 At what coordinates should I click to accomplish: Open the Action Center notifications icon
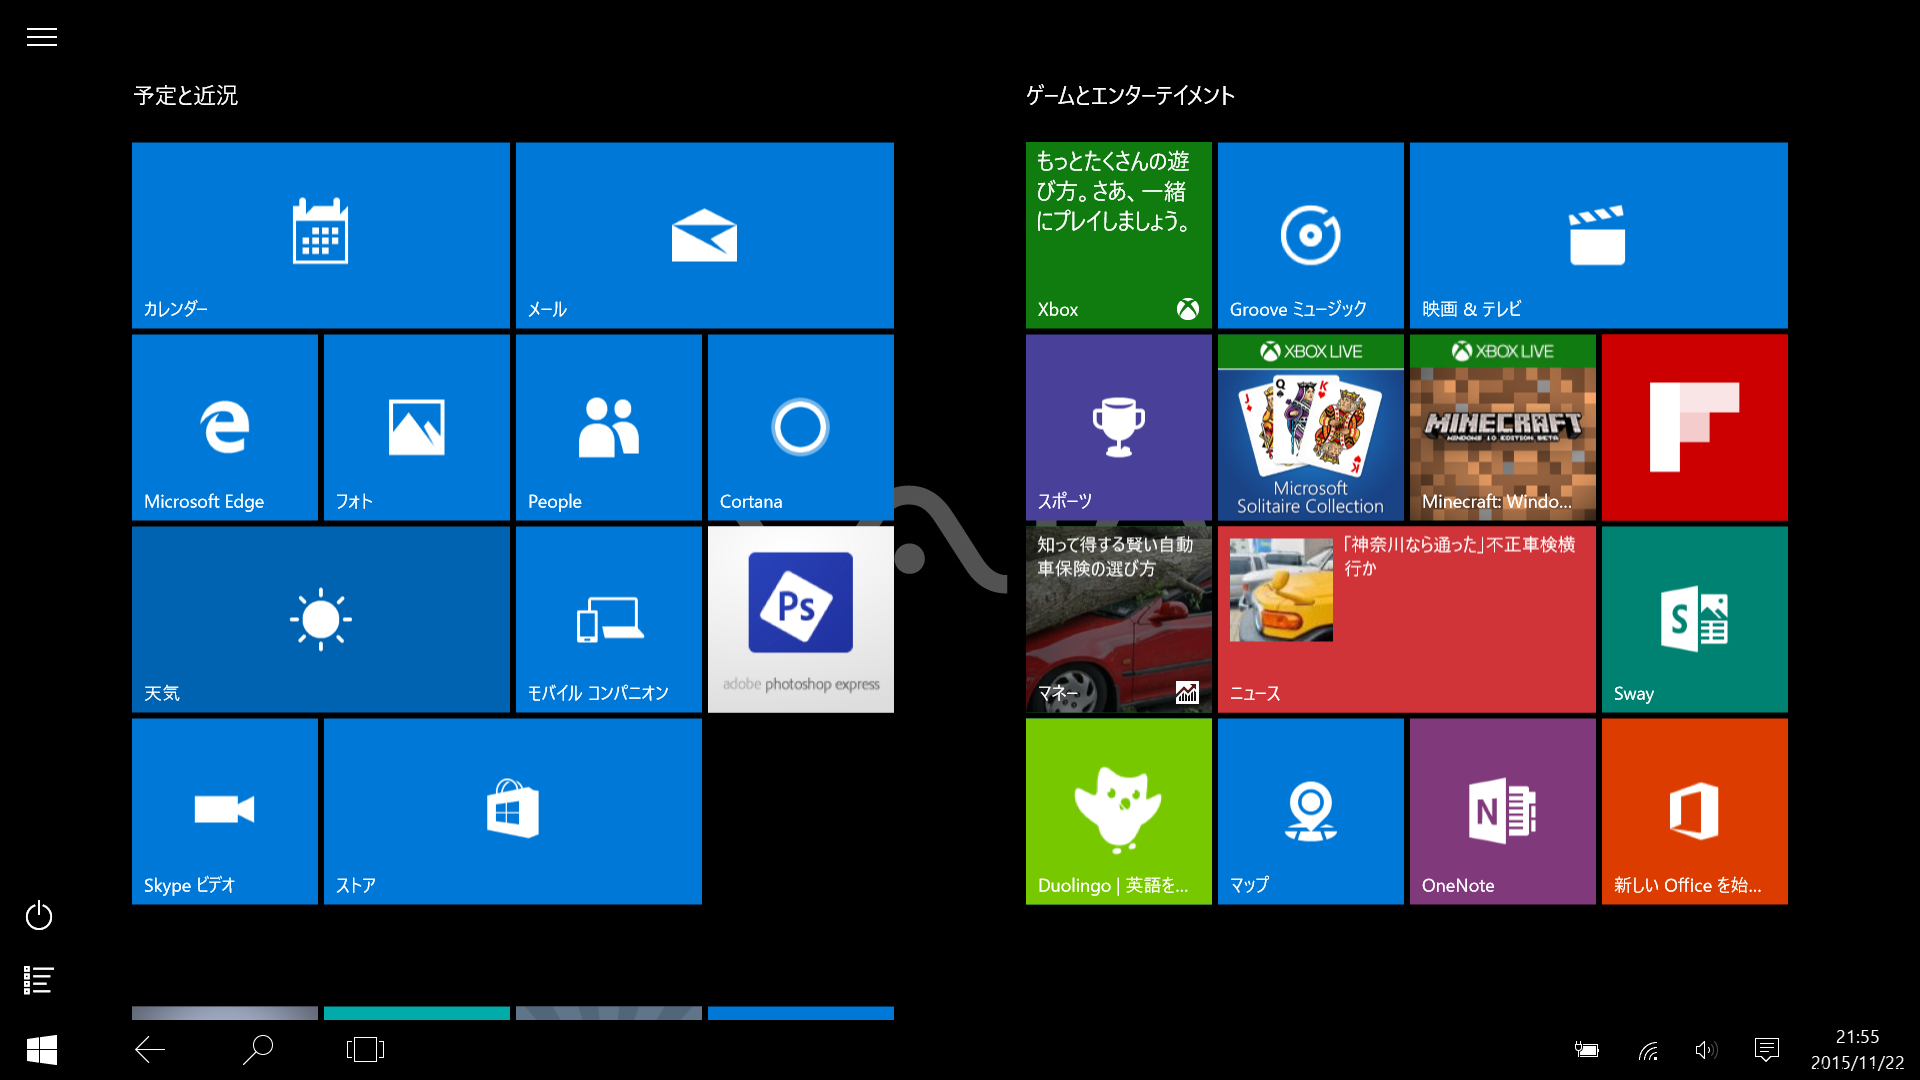click(x=1767, y=1049)
